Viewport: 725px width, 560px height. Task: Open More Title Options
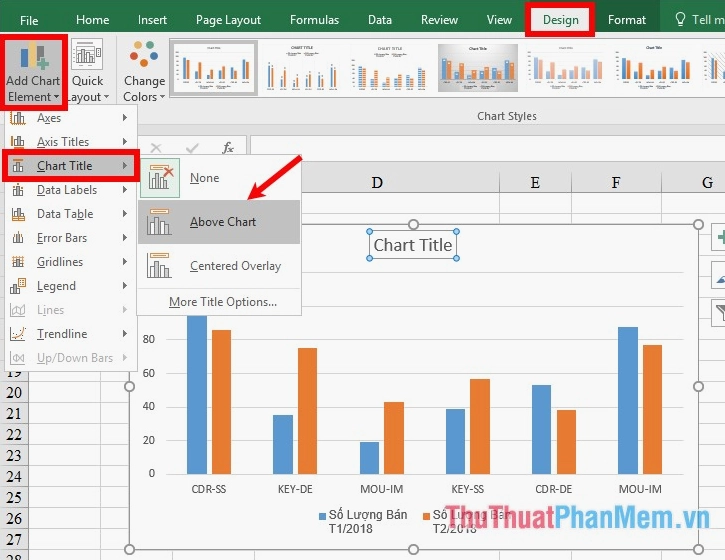[223, 302]
